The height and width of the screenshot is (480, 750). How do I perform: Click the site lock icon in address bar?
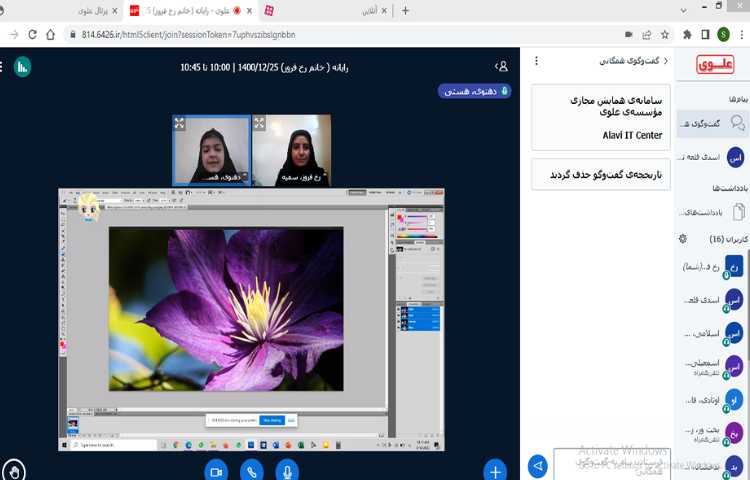[73, 34]
